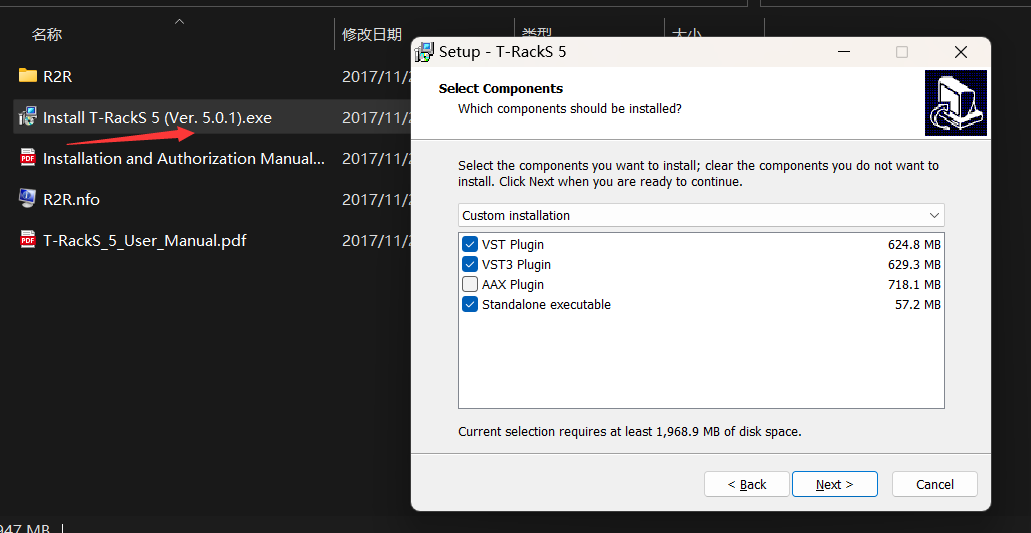1031x533 pixels.
Task: Enable the AAX Plugin checkbox
Action: click(x=470, y=285)
